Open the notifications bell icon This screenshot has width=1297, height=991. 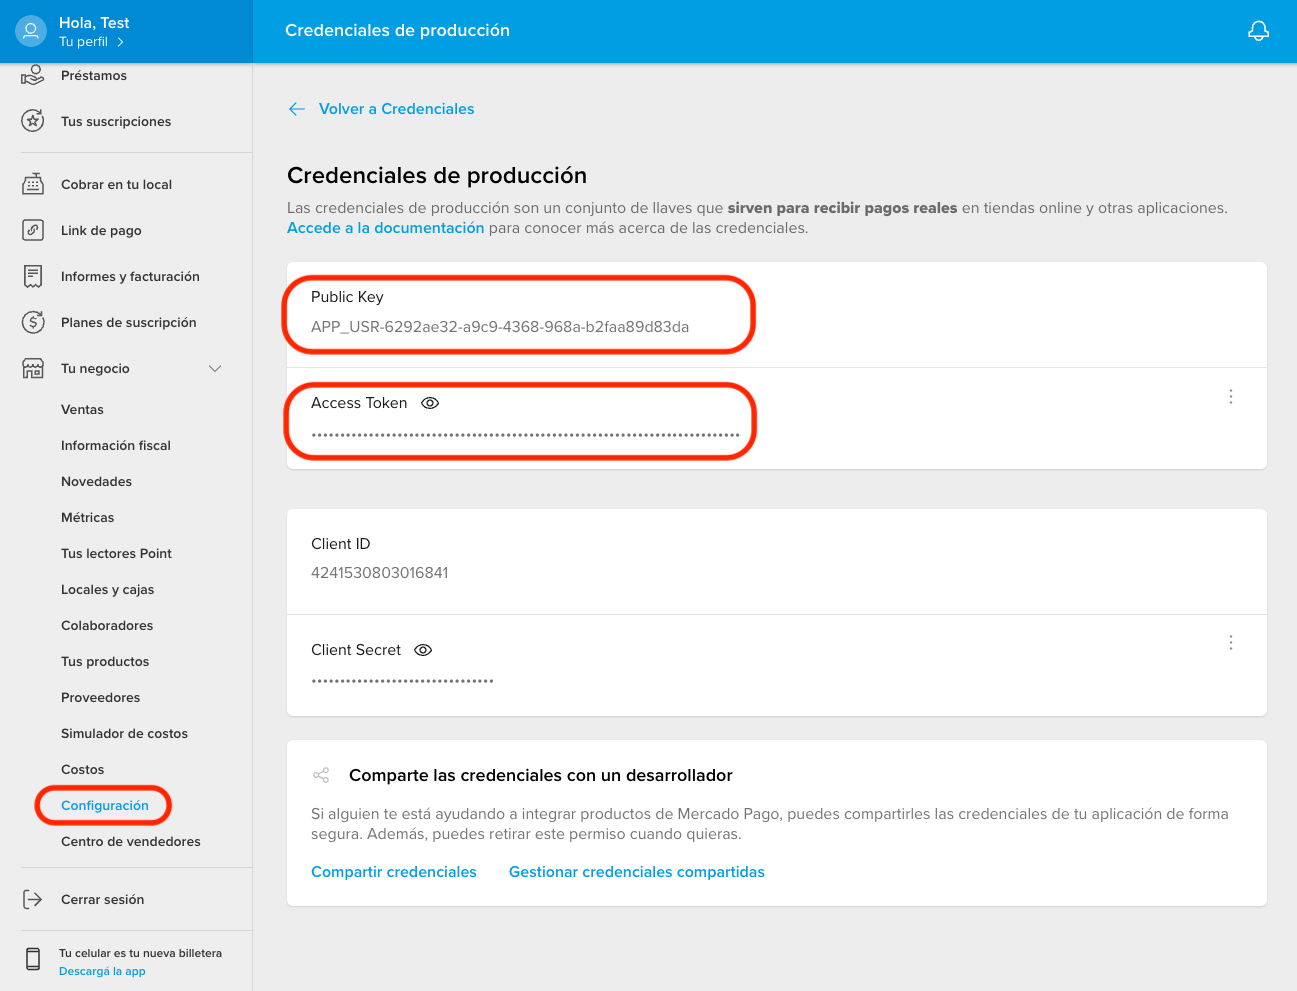[x=1258, y=31]
